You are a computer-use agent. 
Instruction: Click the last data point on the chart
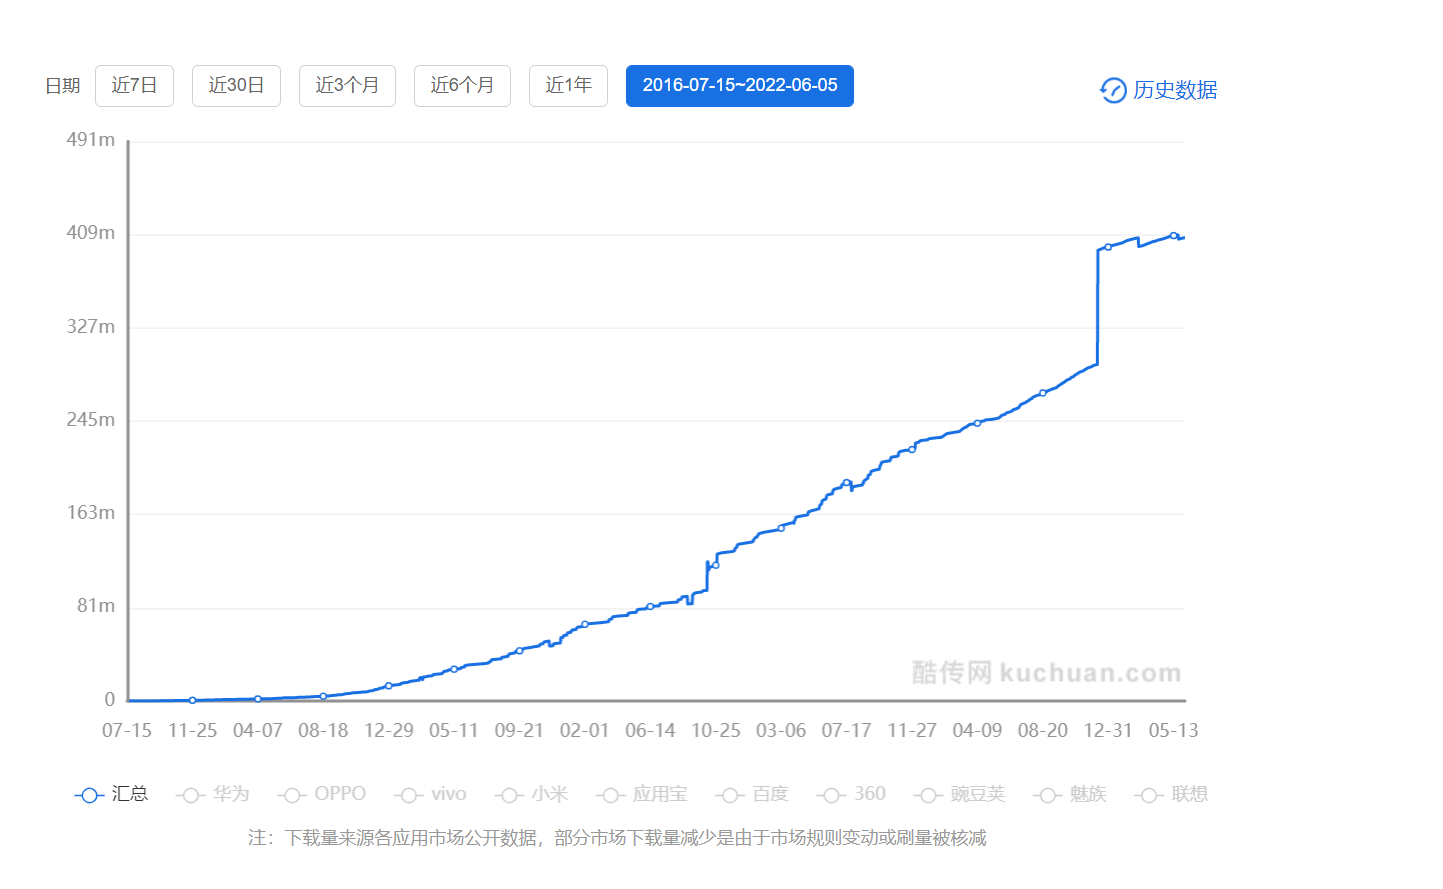[x=1175, y=234]
